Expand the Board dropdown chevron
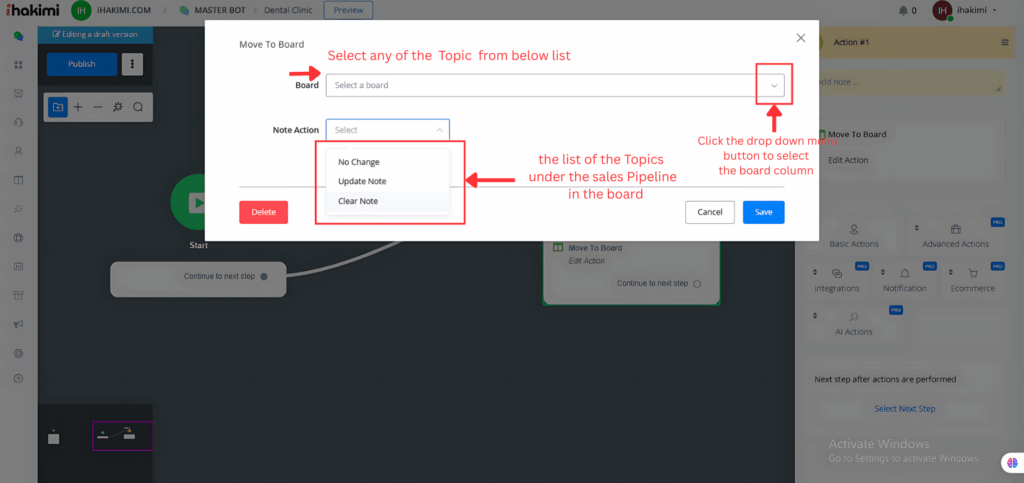The width and height of the screenshot is (1024, 483). point(773,86)
